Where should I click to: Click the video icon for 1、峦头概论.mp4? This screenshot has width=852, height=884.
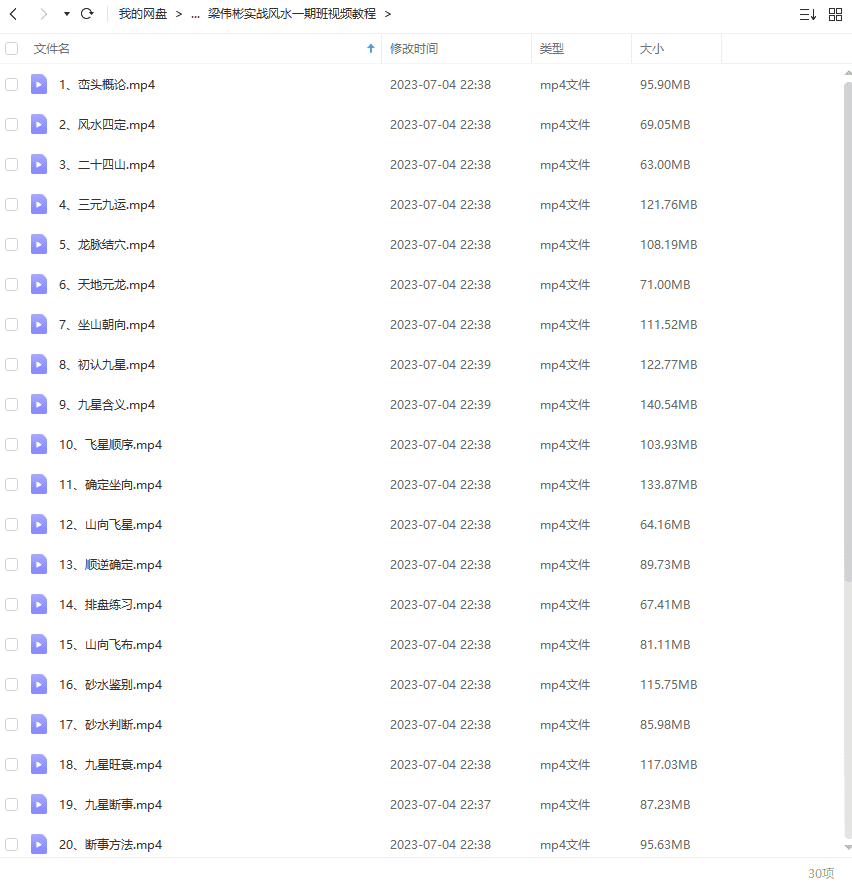39,85
